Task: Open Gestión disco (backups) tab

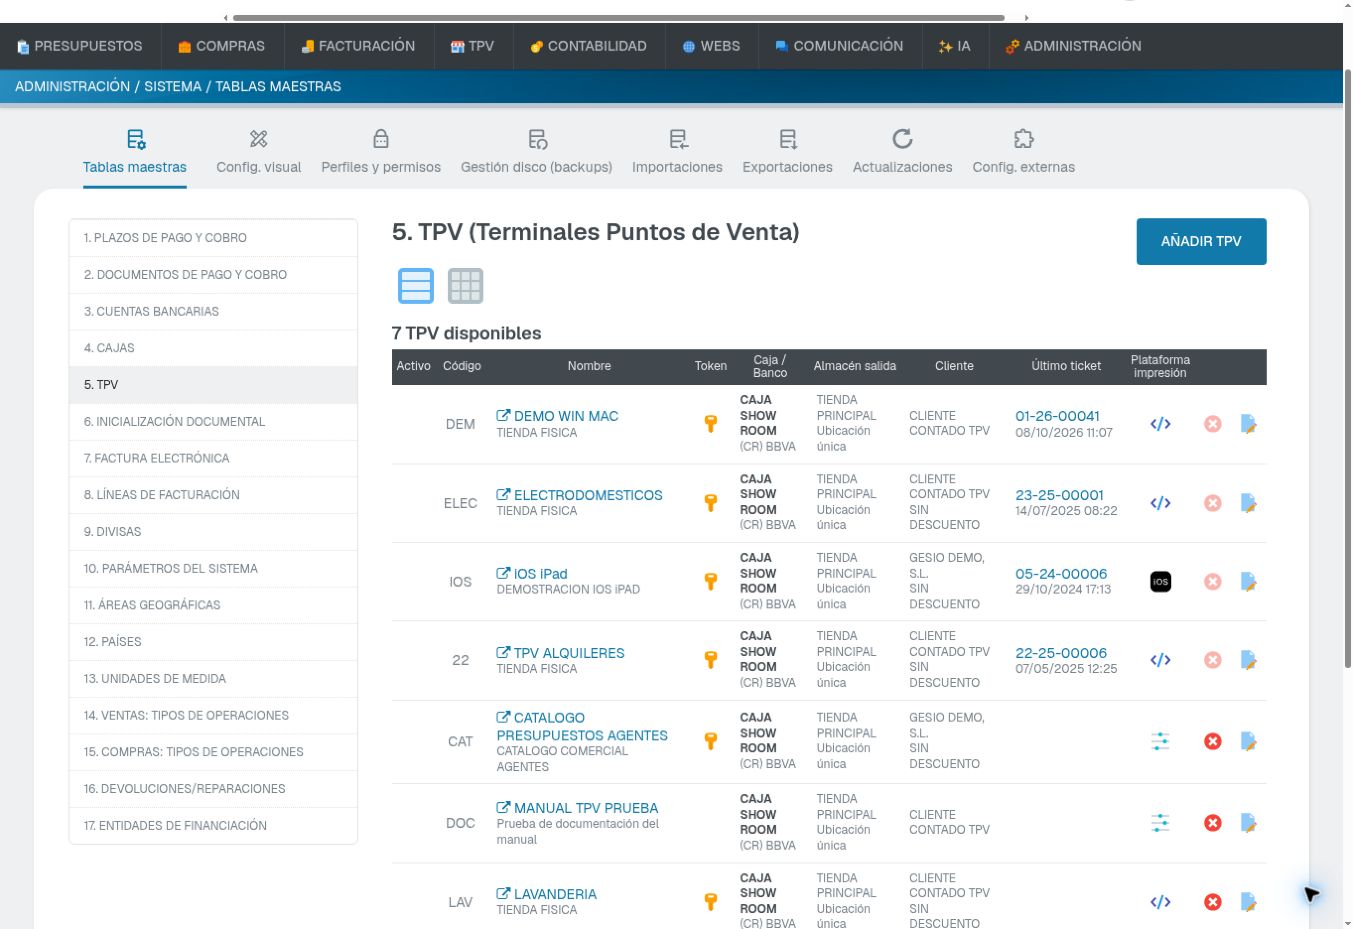Action: (537, 153)
